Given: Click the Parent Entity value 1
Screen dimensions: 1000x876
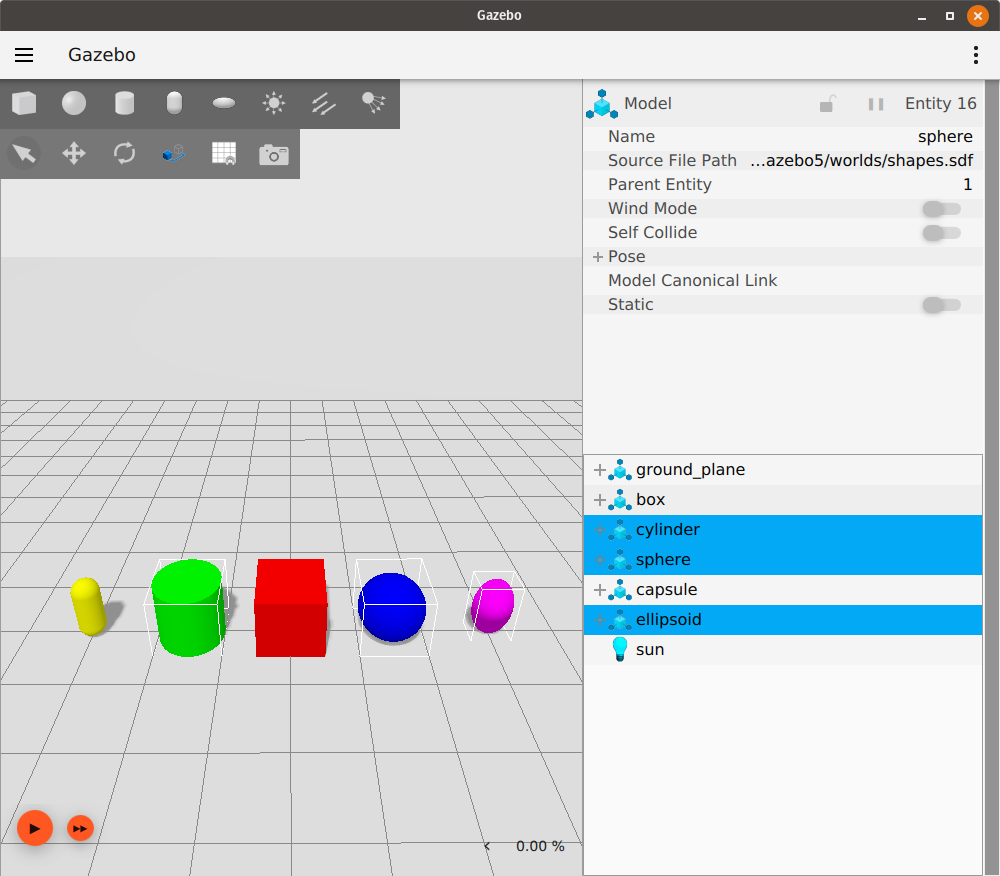Looking at the screenshot, I should (x=967, y=185).
